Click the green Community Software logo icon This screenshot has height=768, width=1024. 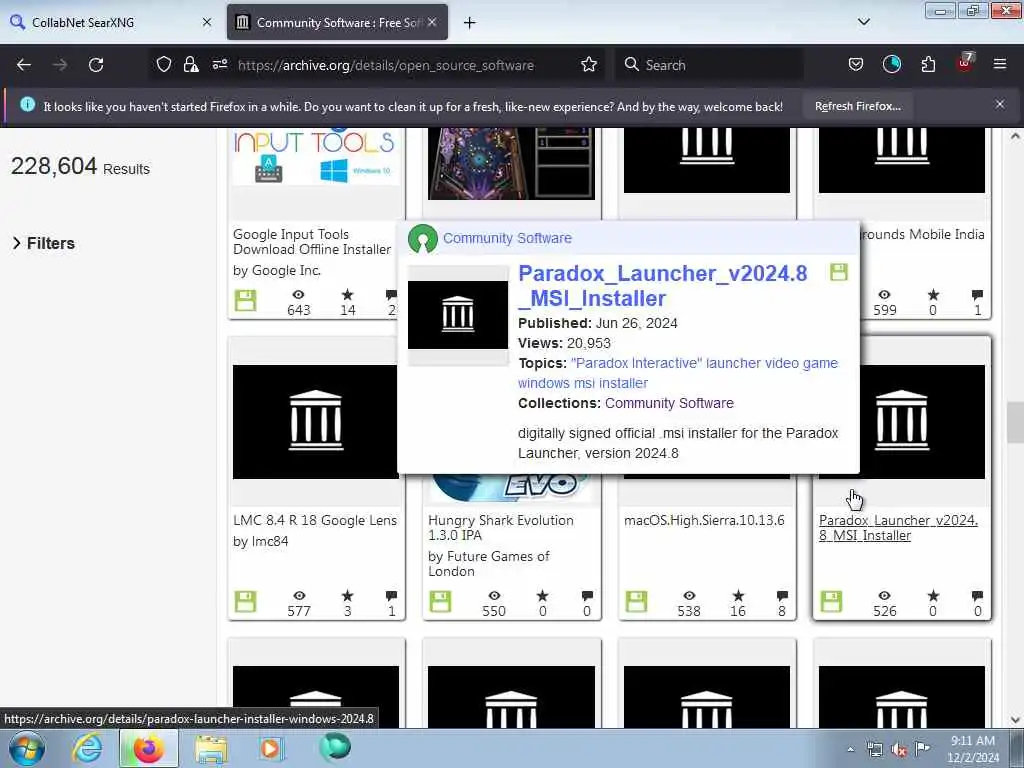423,238
